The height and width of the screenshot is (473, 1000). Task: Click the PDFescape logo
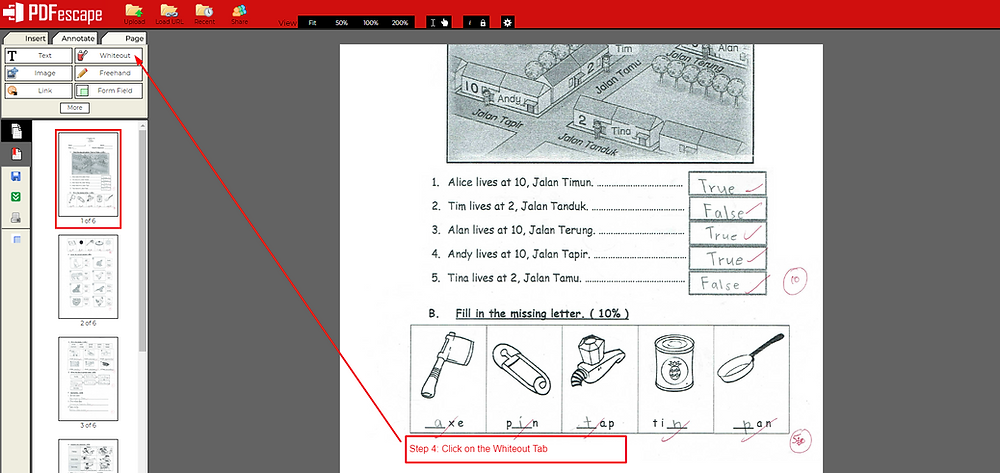point(52,13)
